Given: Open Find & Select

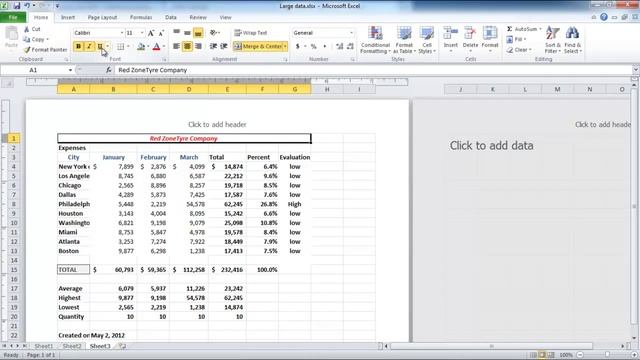Looking at the screenshot, I should [573, 40].
